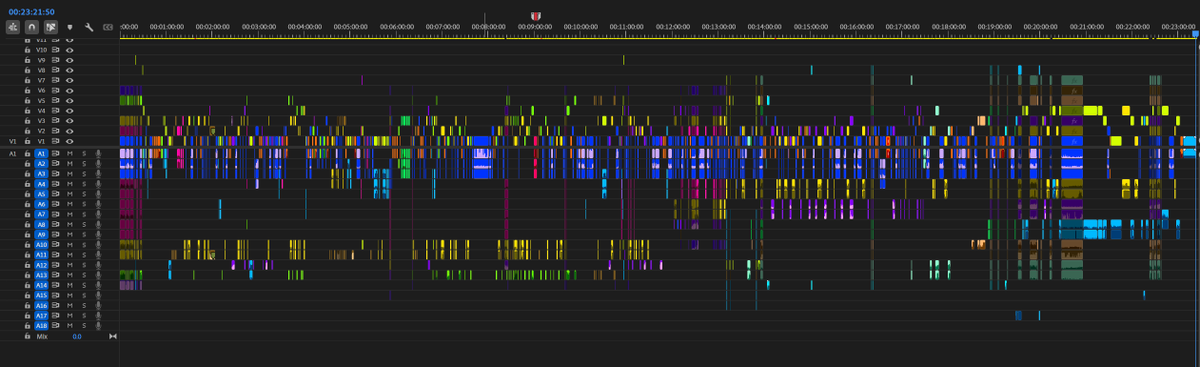This screenshot has height=367, width=1200.
Task: Toggle sync lock on V2
Action: point(57,131)
